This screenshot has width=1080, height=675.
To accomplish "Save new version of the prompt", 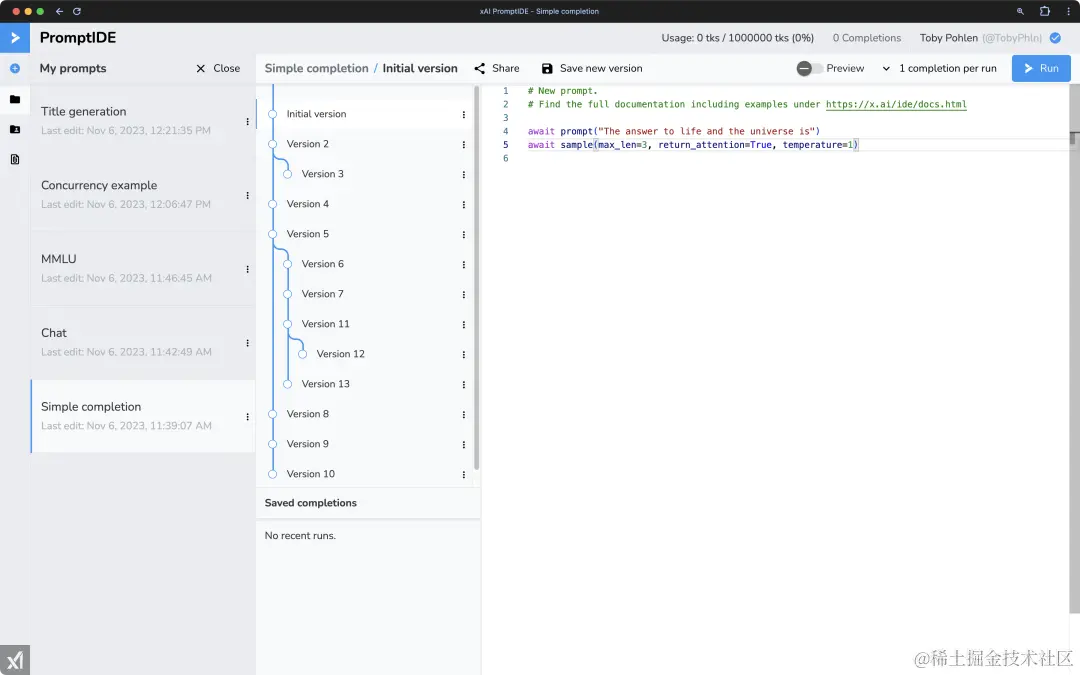I will click(592, 68).
